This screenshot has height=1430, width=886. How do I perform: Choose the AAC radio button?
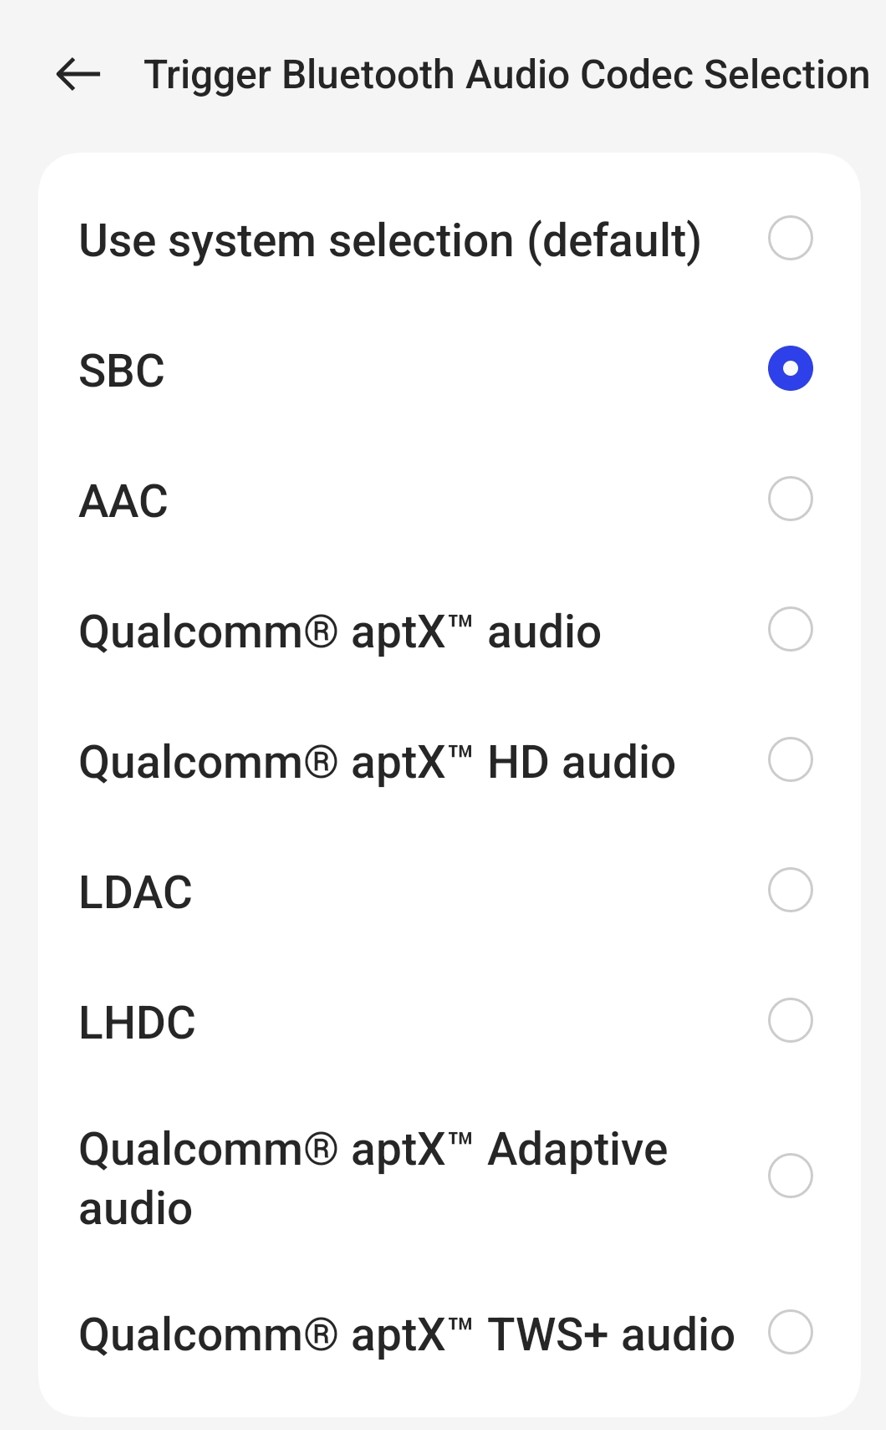pyautogui.click(x=790, y=499)
